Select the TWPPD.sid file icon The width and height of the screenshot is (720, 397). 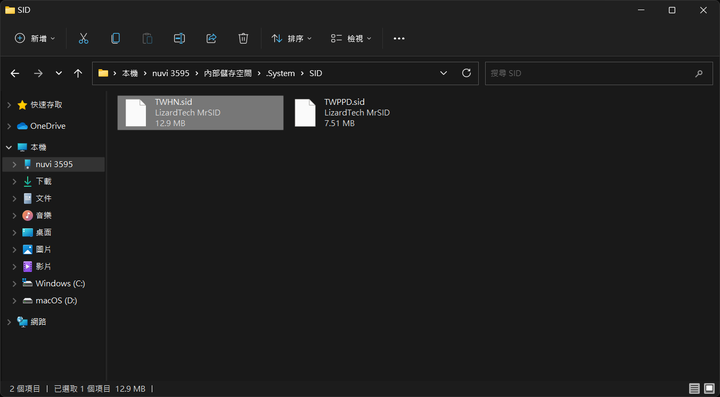tap(305, 112)
